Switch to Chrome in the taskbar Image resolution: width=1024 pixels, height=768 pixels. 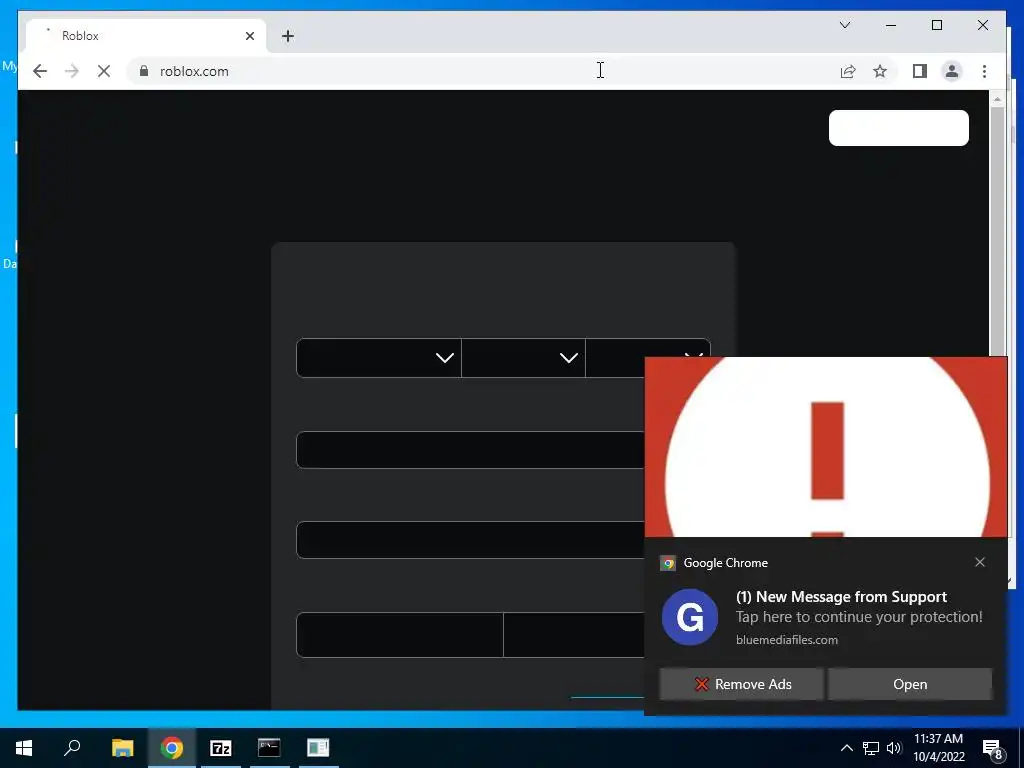[x=172, y=748]
